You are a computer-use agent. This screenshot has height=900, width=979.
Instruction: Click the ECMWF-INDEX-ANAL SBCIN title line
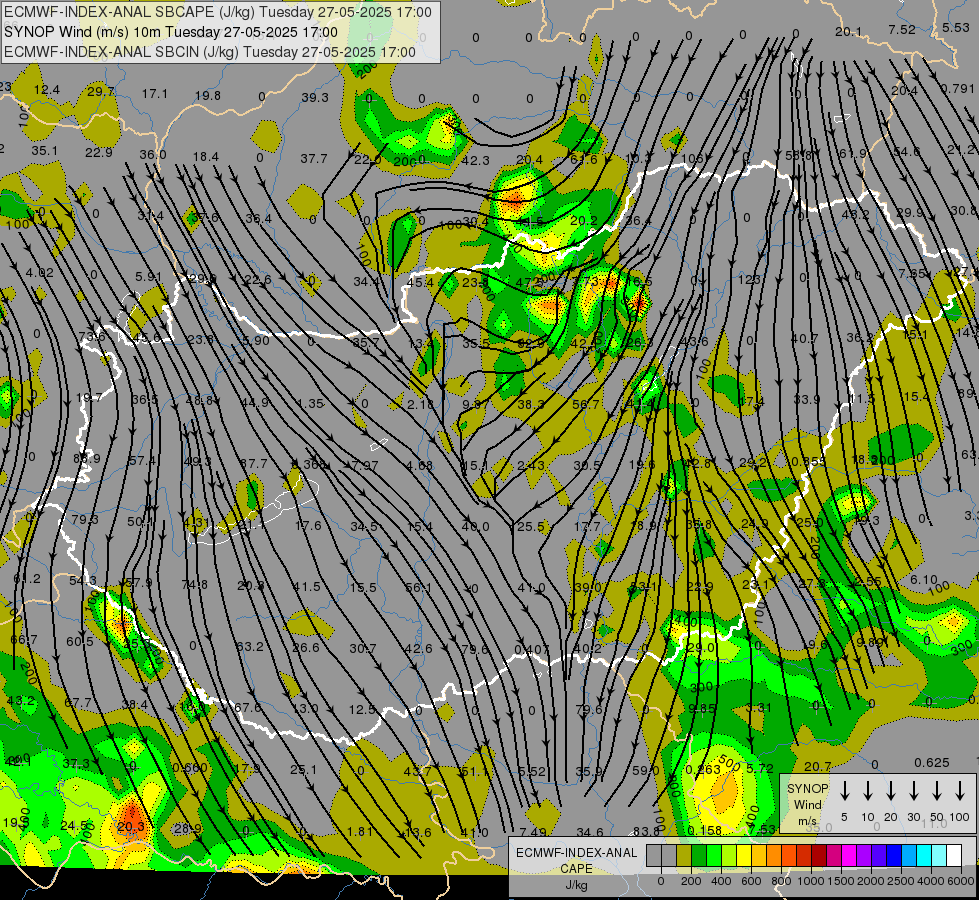(x=210, y=52)
